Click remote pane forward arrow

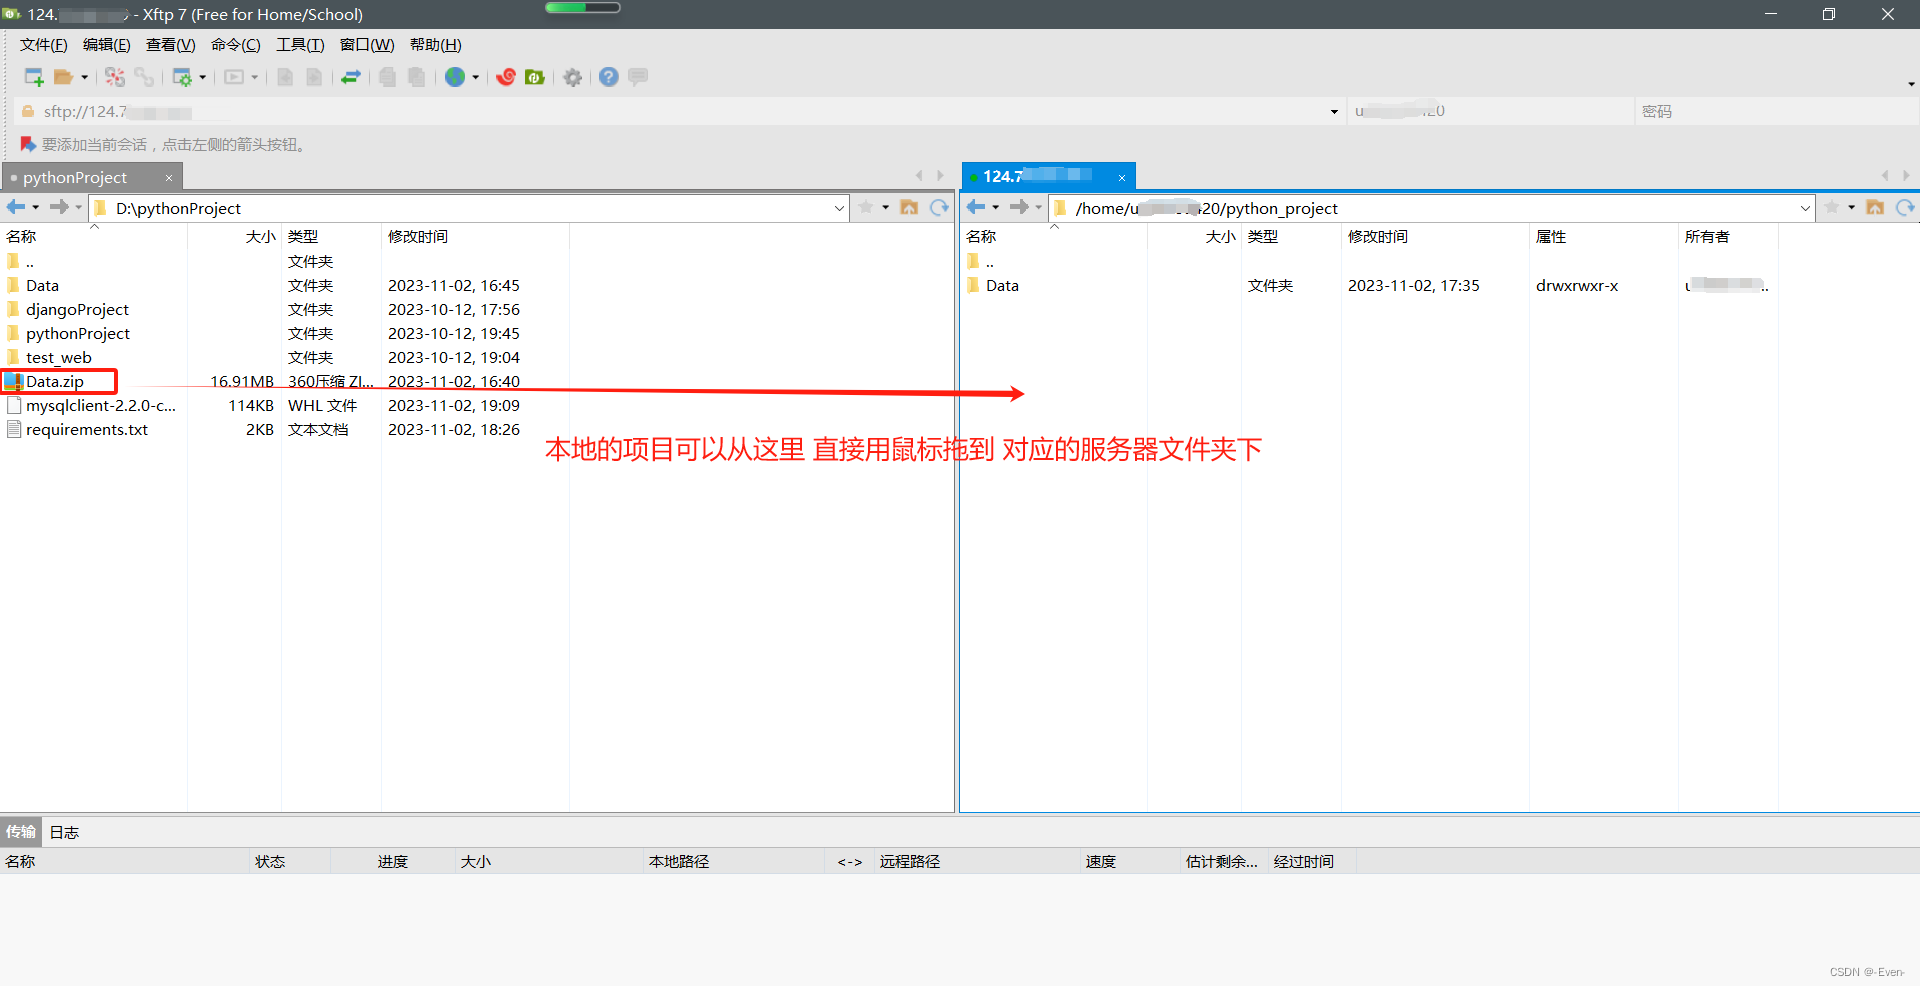click(1019, 207)
